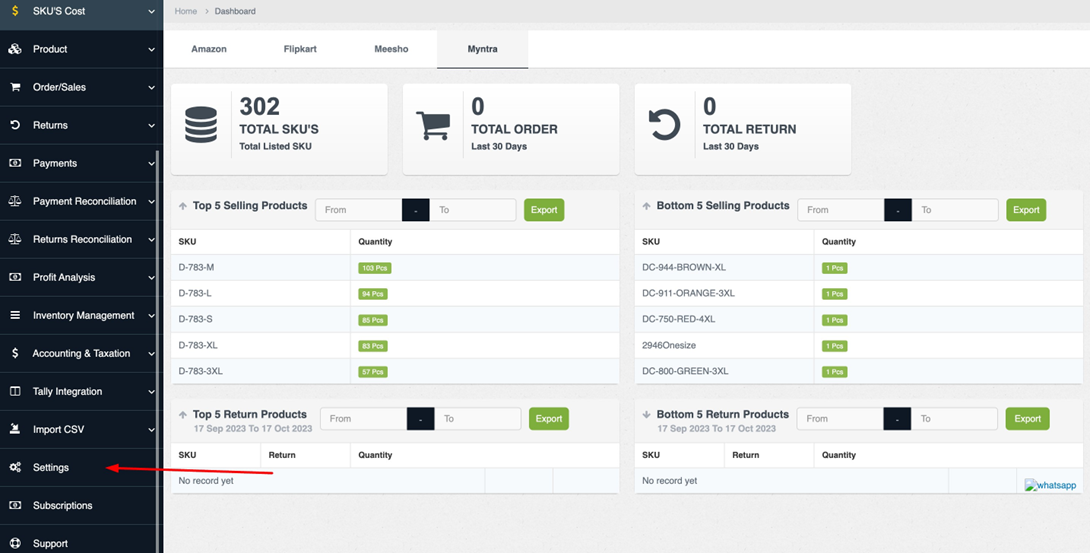
Task: Switch to the Amazon tab
Action: pyautogui.click(x=209, y=49)
